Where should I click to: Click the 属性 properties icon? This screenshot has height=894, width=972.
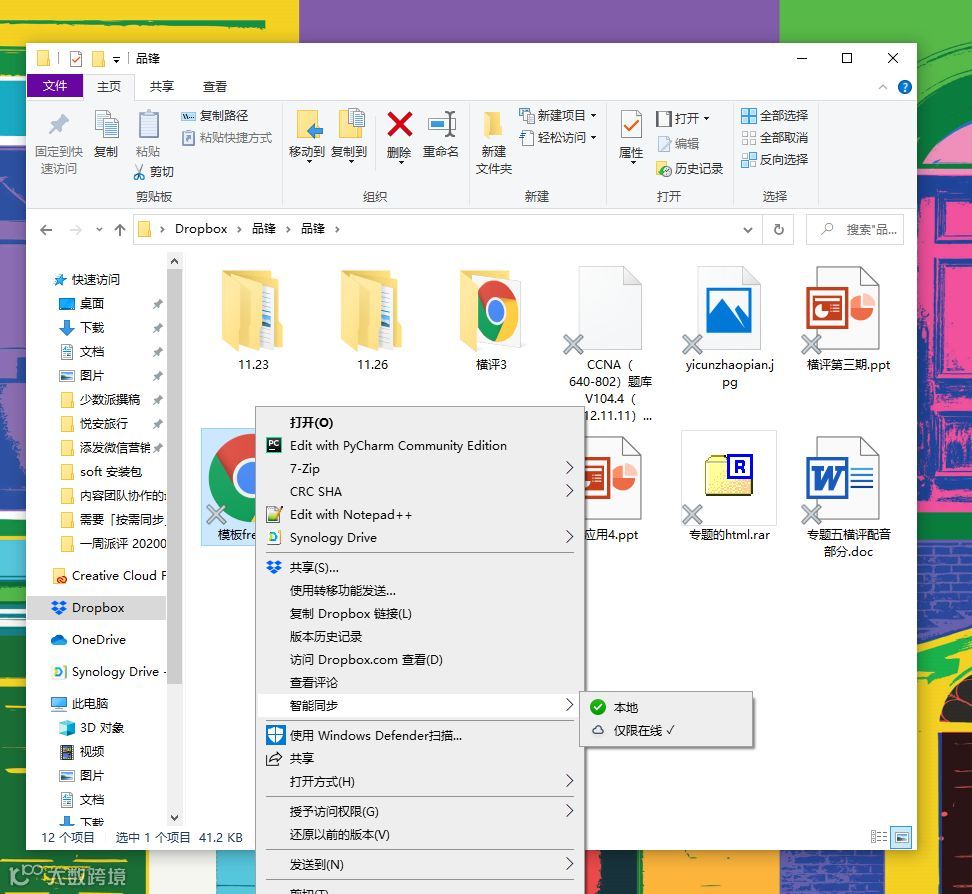pos(631,126)
